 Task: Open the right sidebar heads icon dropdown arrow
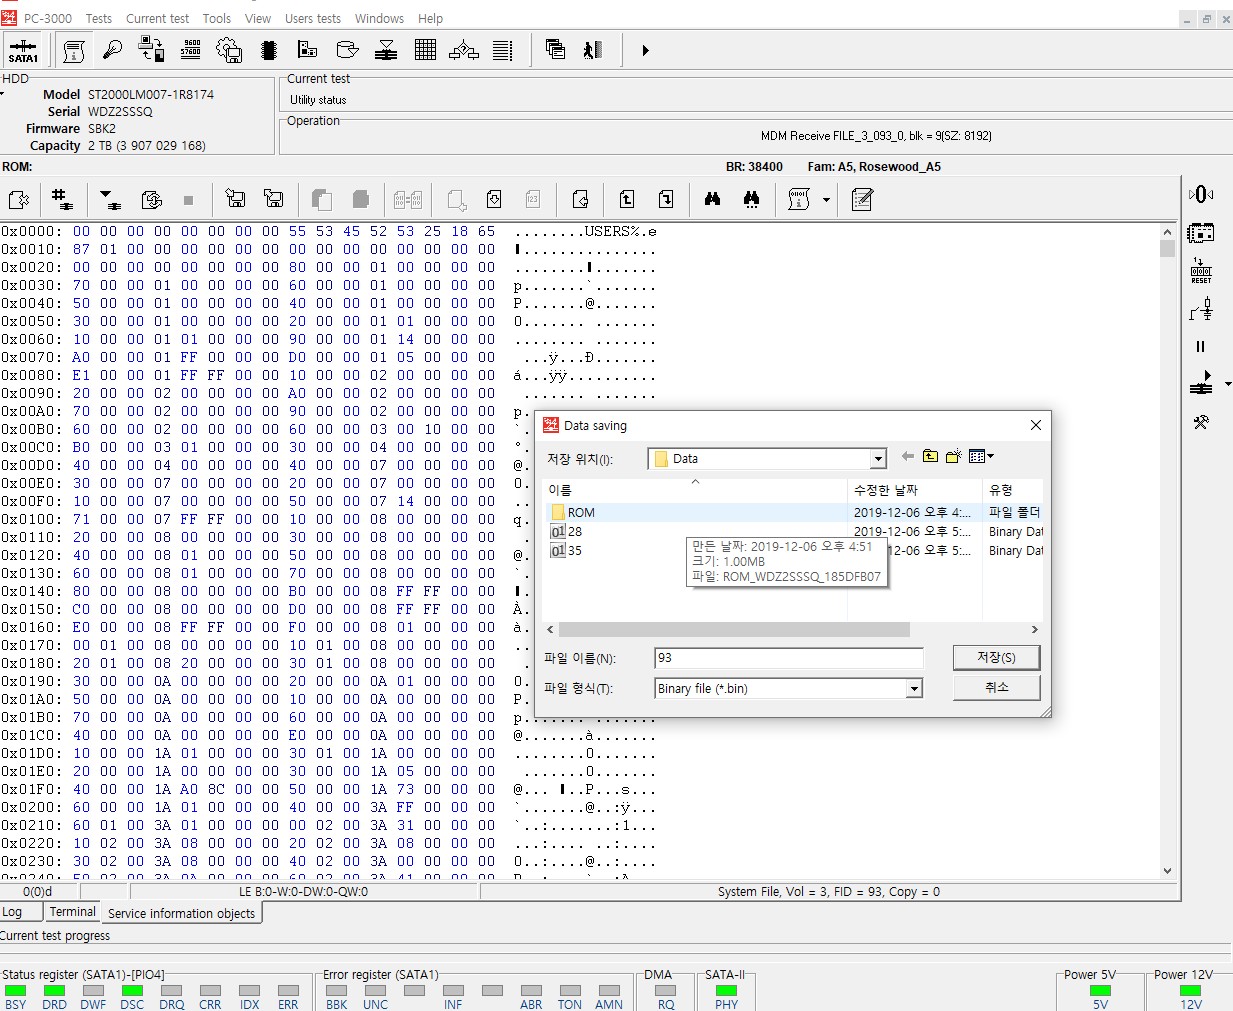pyautogui.click(x=1228, y=384)
